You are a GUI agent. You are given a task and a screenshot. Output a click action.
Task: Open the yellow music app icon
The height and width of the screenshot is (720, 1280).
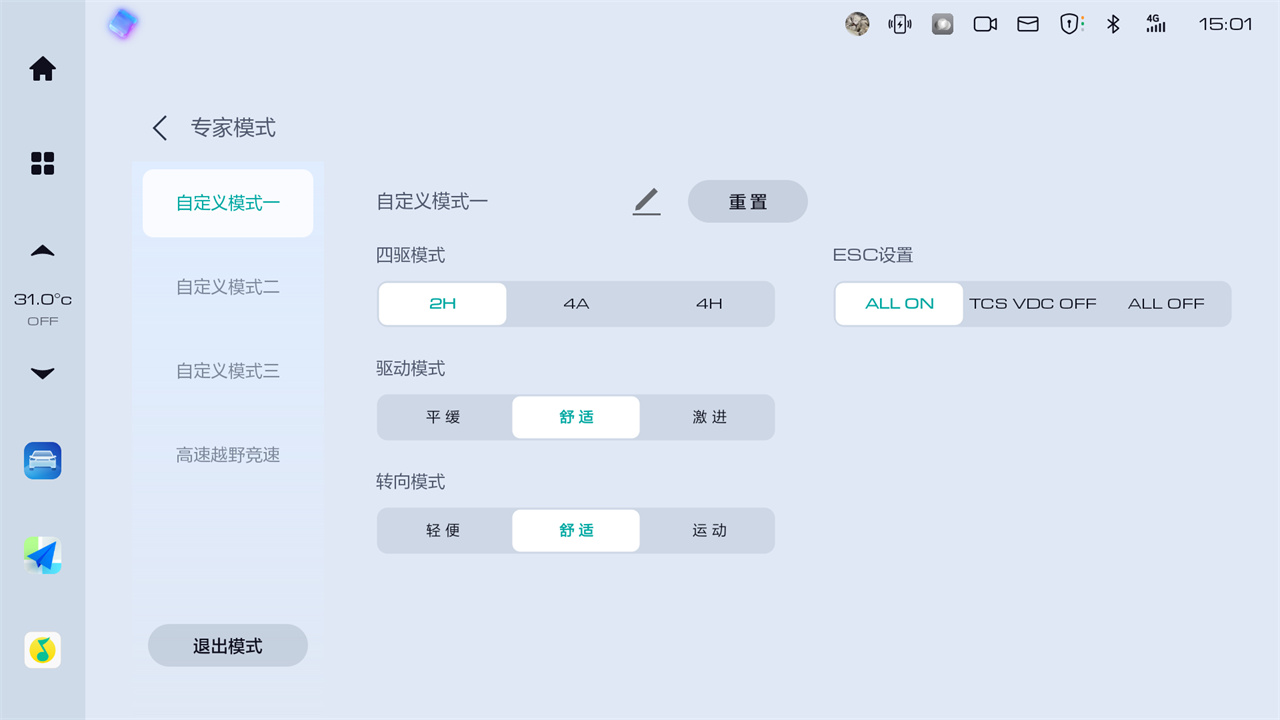[x=43, y=650]
